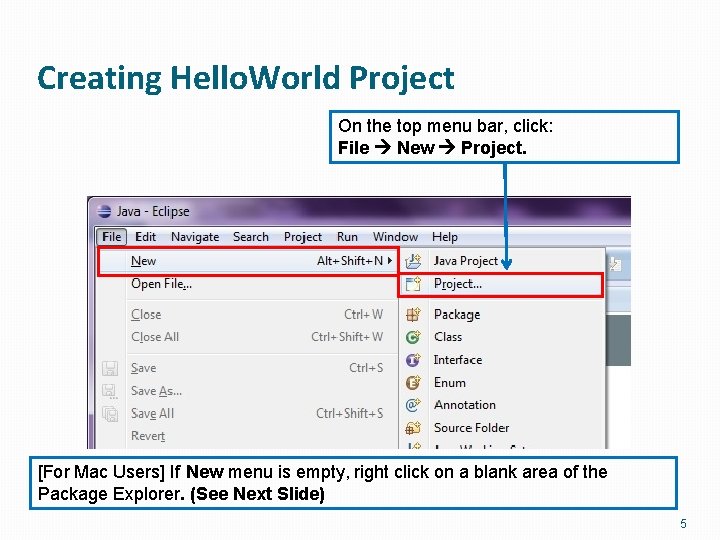Click the Project... wizard icon
Screen dimensions: 720x540
(413, 284)
